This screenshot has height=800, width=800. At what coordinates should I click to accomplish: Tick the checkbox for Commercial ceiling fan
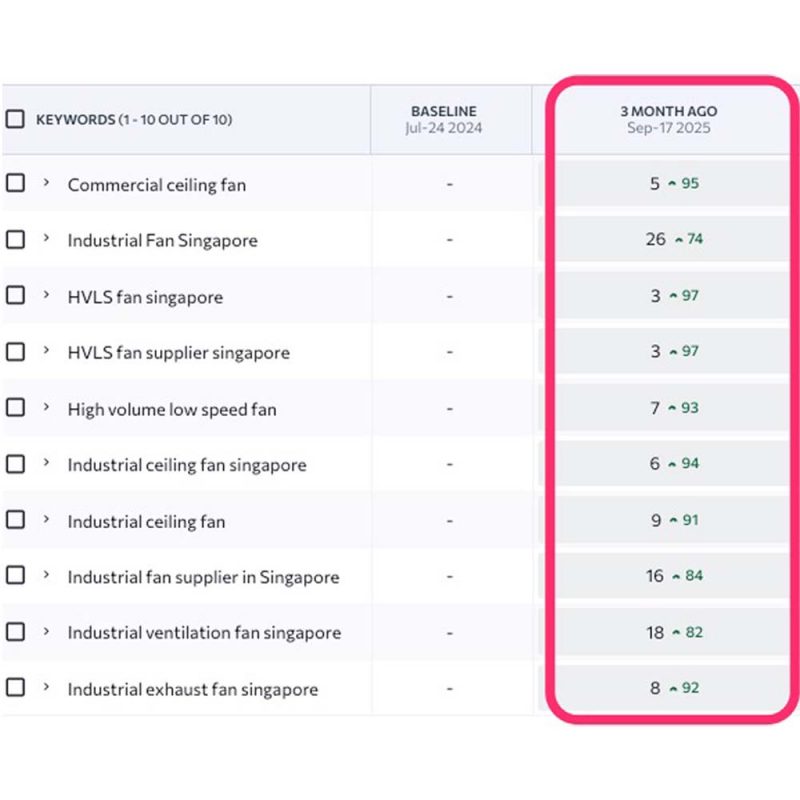[15, 184]
